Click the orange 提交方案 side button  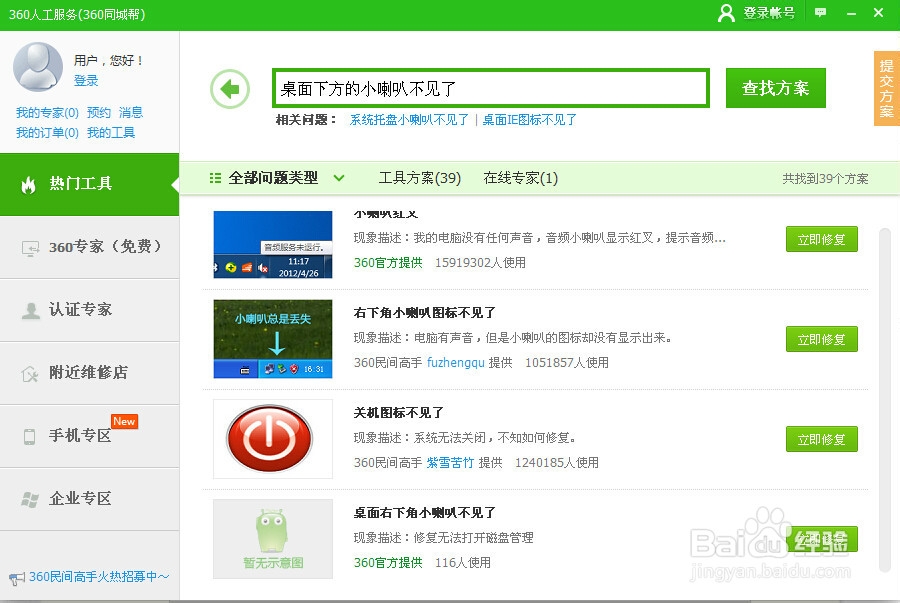click(x=884, y=88)
